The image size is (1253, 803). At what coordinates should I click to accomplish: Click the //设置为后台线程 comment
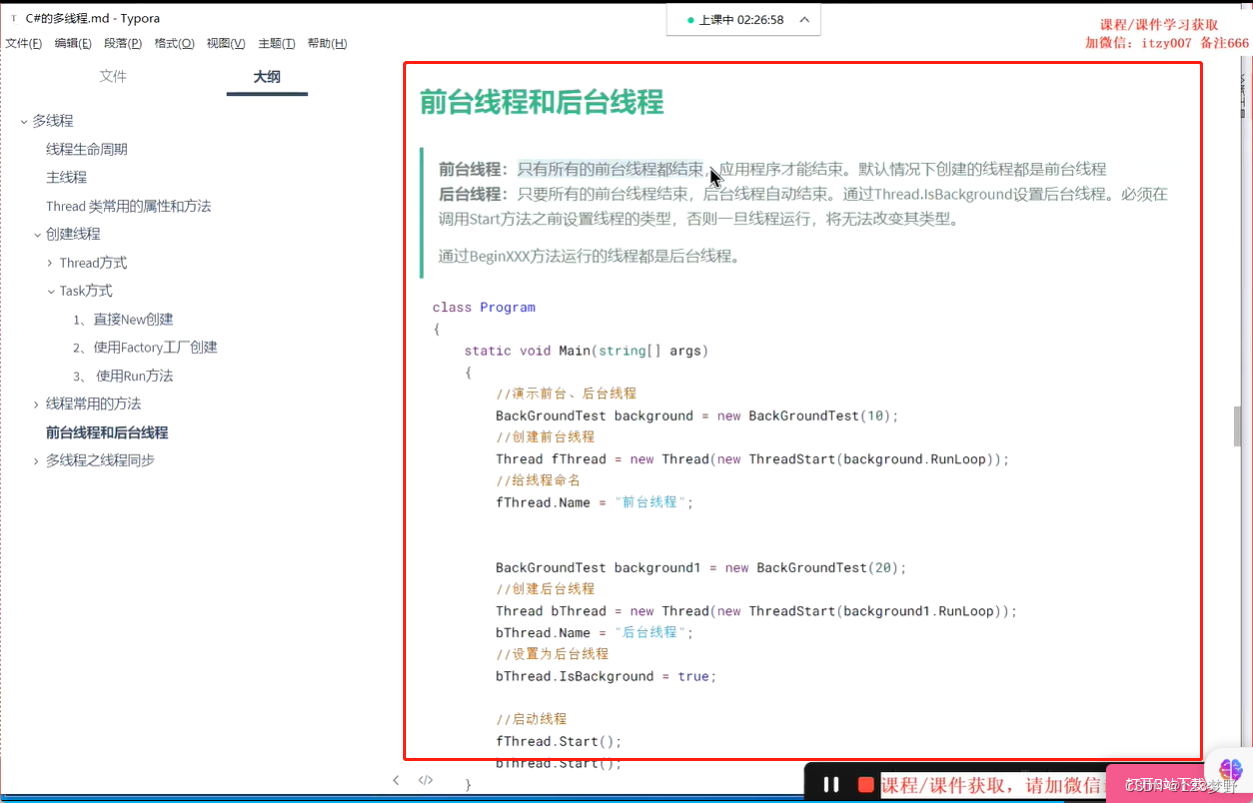(x=552, y=654)
